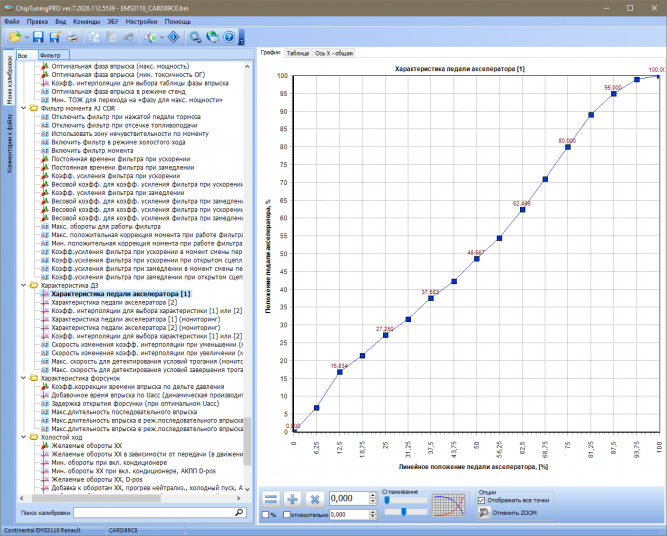Screen dimensions: 667x536
Task: Select Макс.длительность последовательного впрыска item
Action: 124,412
